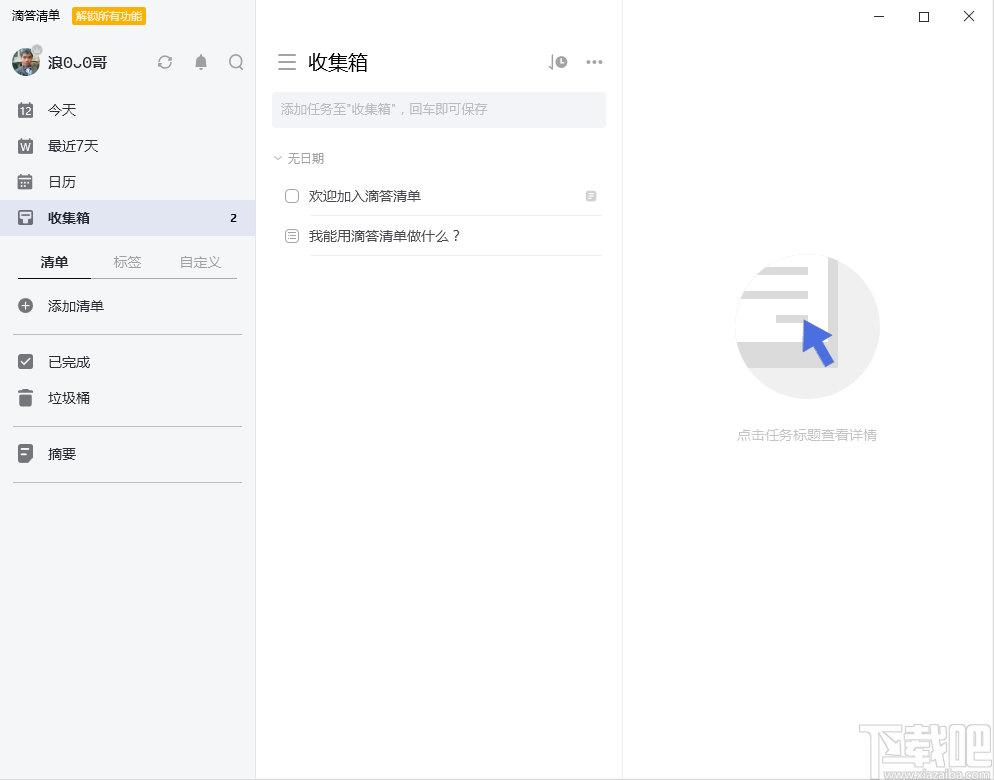
Task: Click the sort-by-time icon in 收集箱
Action: 557,62
